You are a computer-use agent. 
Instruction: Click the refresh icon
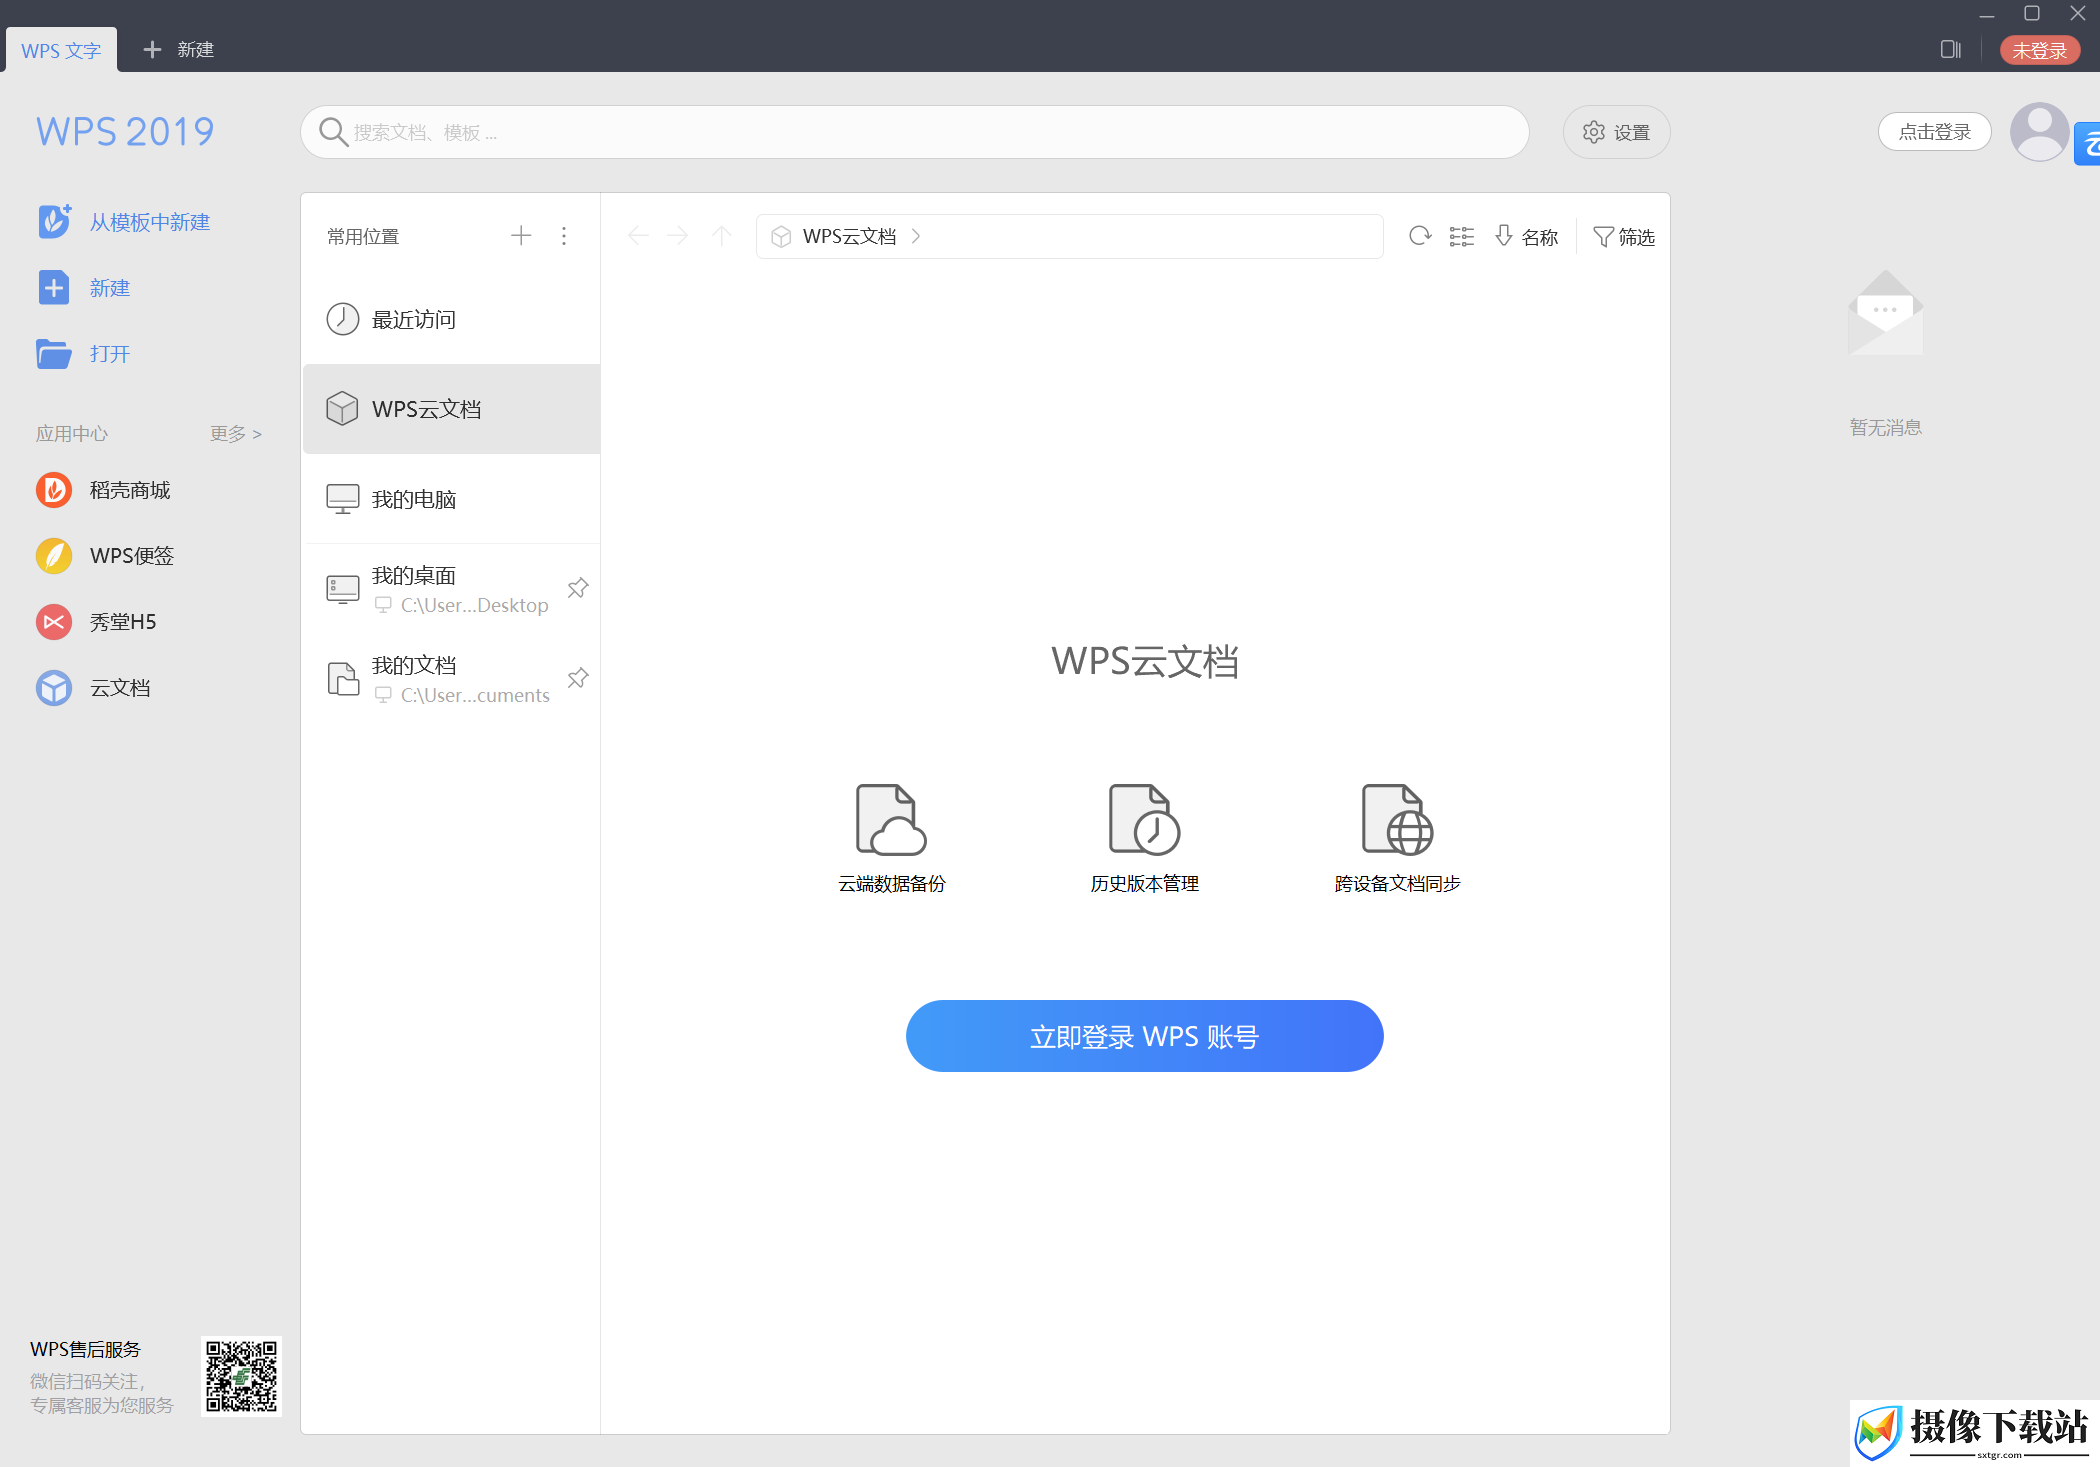(x=1420, y=236)
